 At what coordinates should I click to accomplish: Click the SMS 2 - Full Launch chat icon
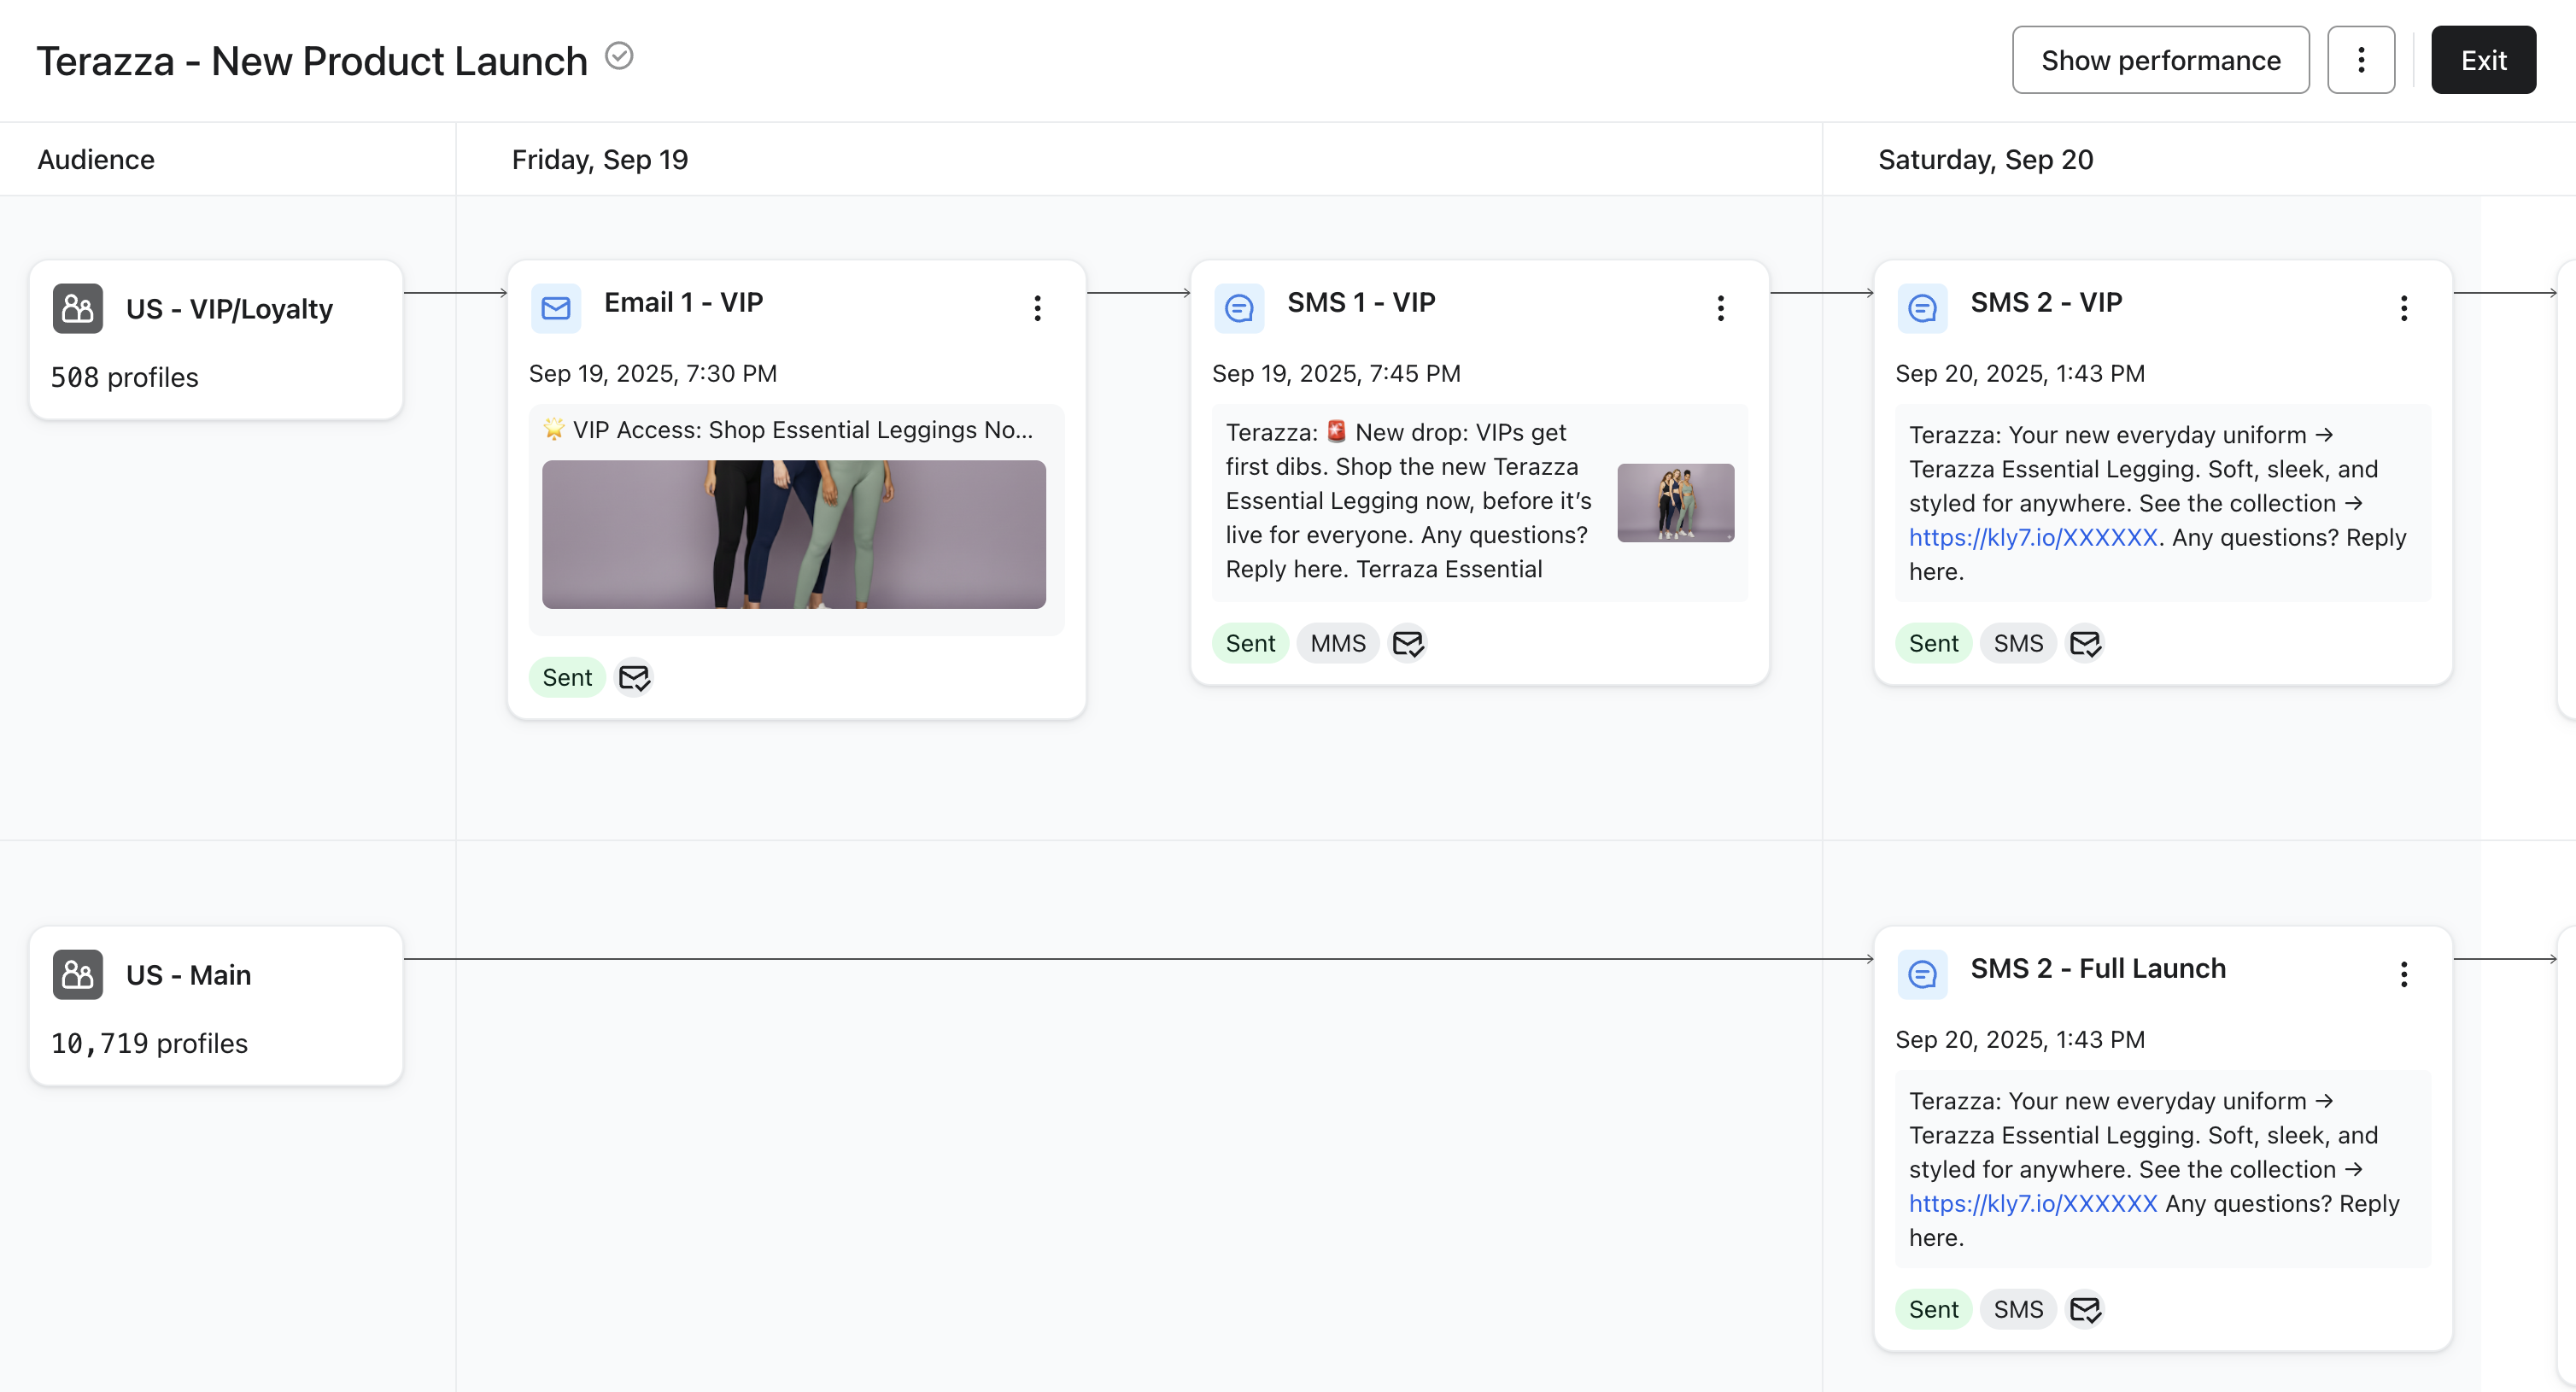(x=1921, y=974)
